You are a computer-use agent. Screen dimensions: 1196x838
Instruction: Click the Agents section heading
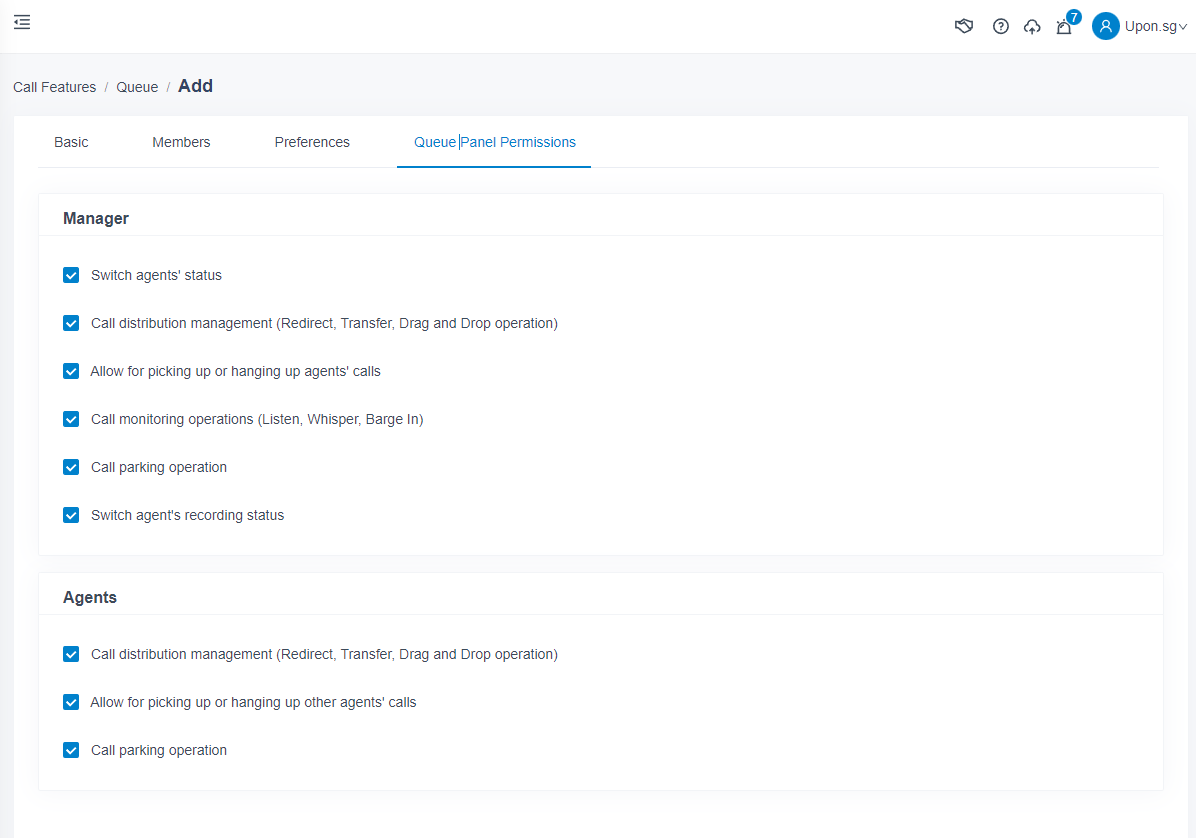89,598
